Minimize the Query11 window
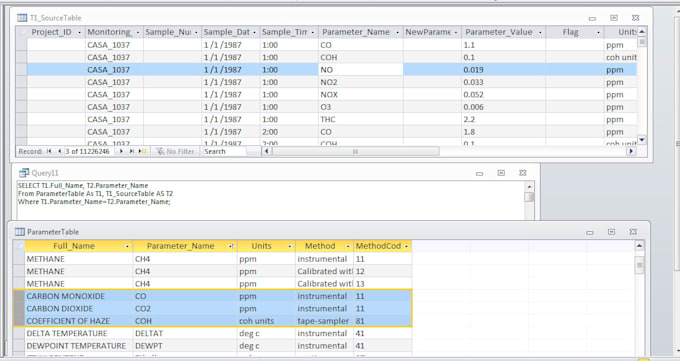Screen dimensions: 680x361 tap(479, 173)
